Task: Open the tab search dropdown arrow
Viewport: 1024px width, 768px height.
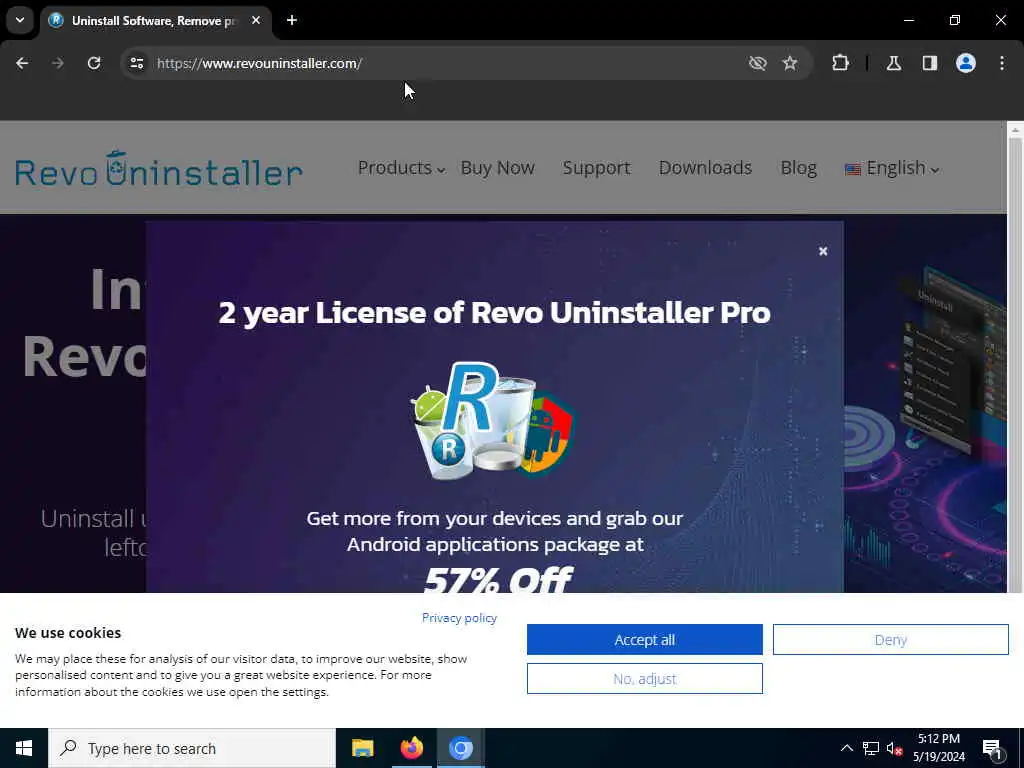Action: 20,20
